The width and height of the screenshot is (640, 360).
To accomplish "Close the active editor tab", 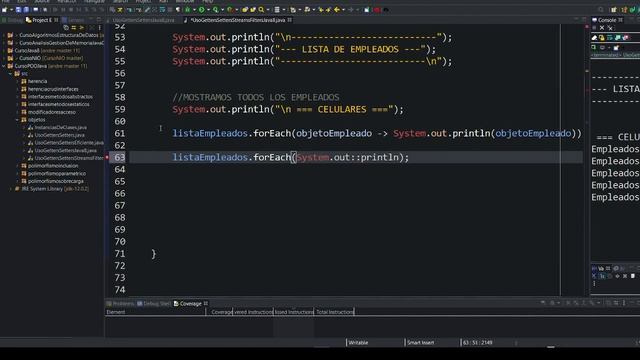I will coord(289,20).
